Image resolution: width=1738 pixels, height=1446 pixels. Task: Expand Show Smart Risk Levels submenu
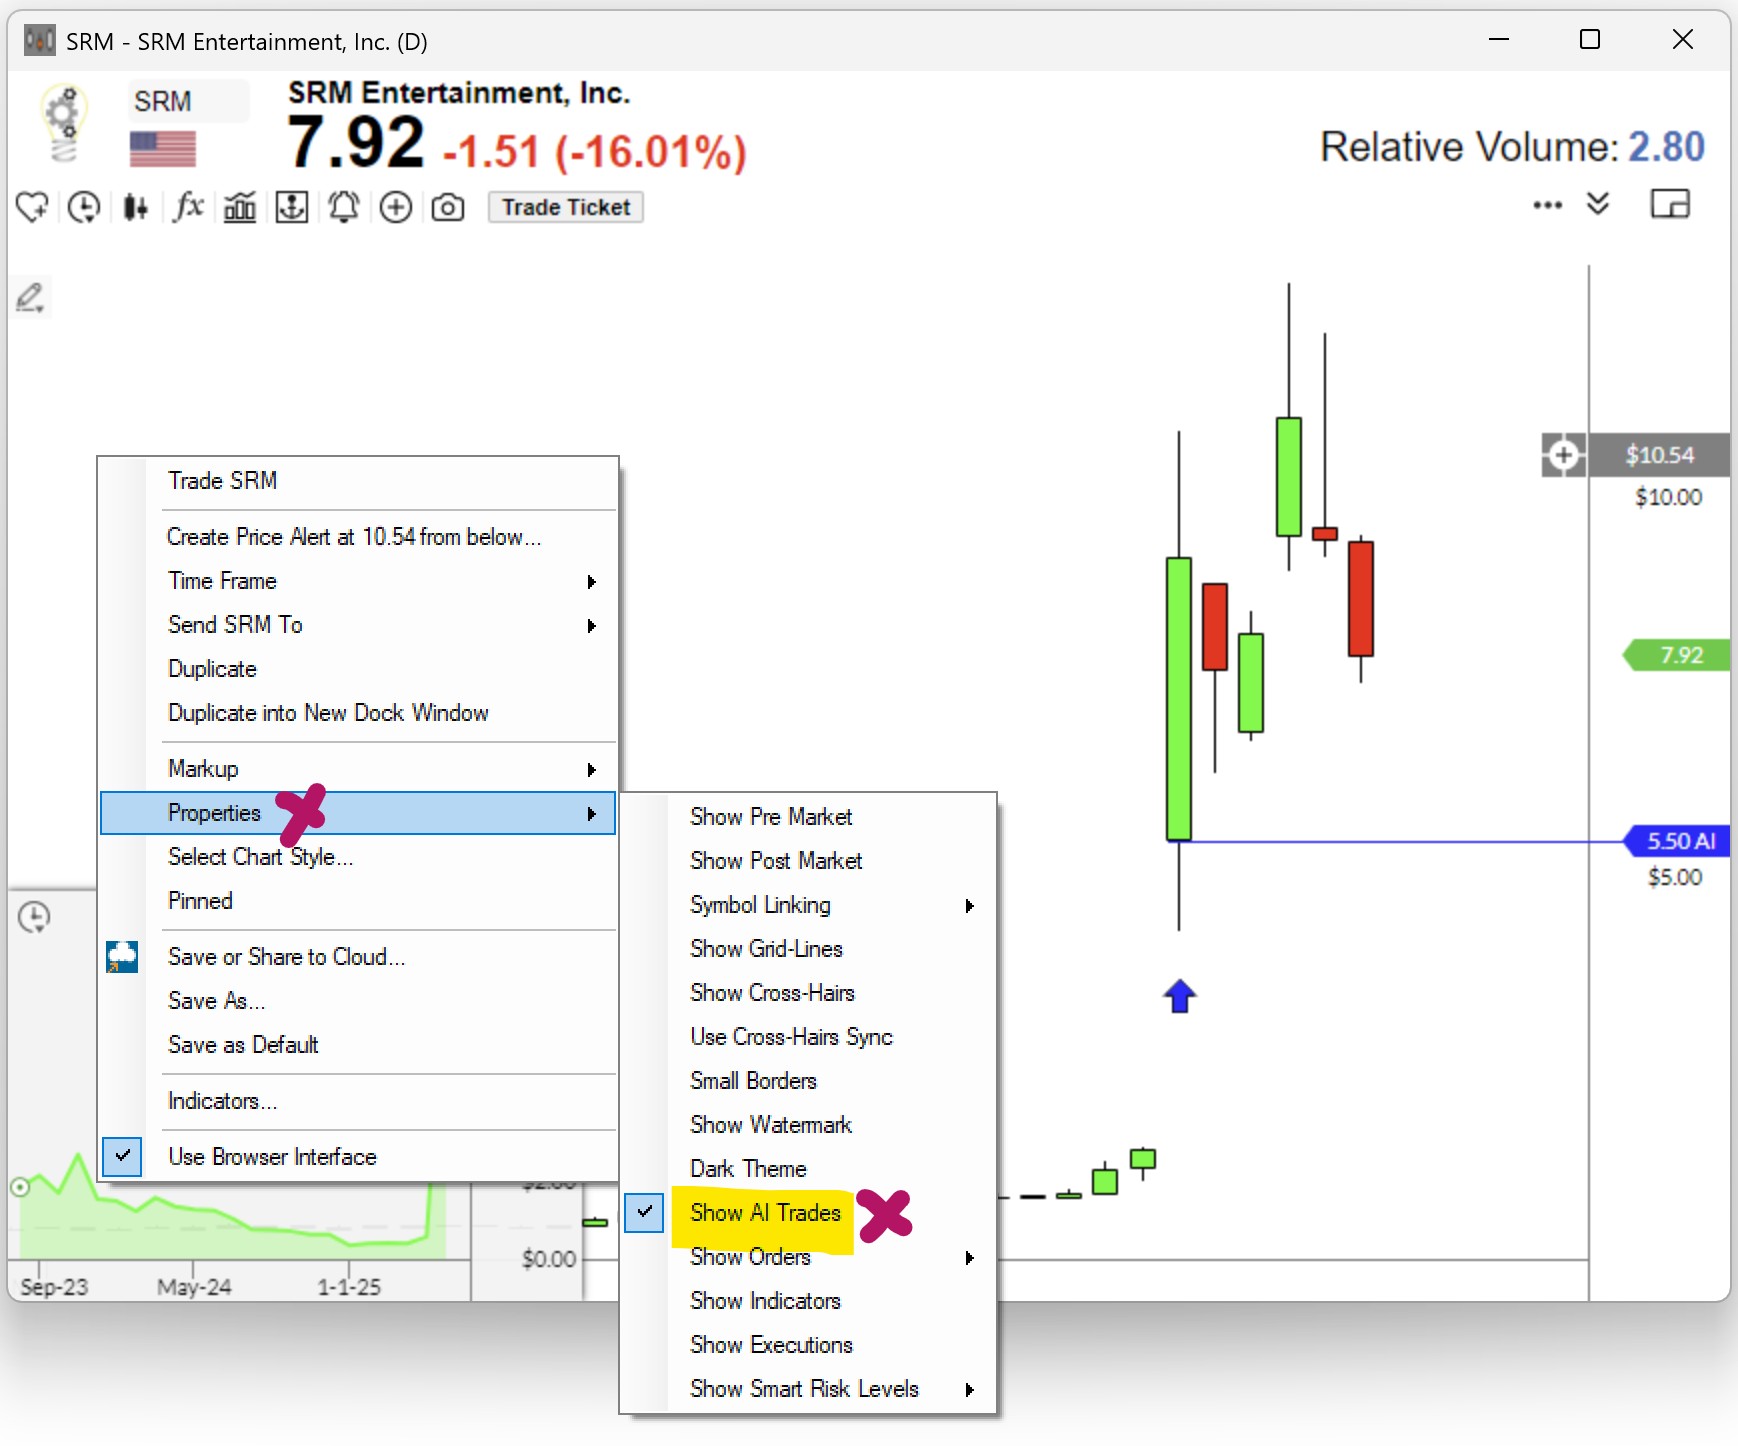point(808,1389)
